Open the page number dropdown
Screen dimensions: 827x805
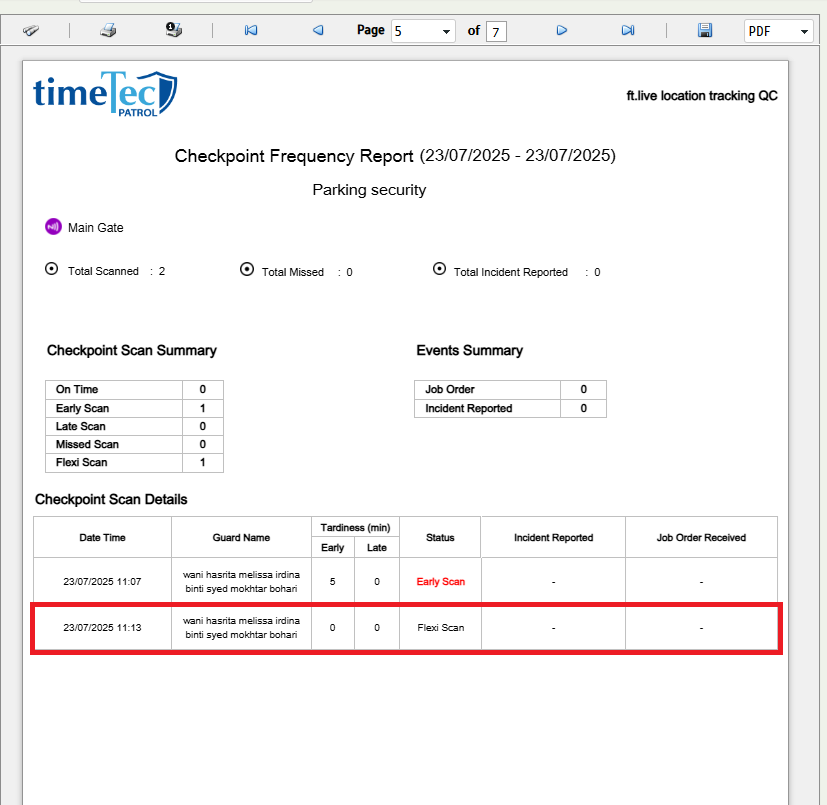click(x=423, y=31)
